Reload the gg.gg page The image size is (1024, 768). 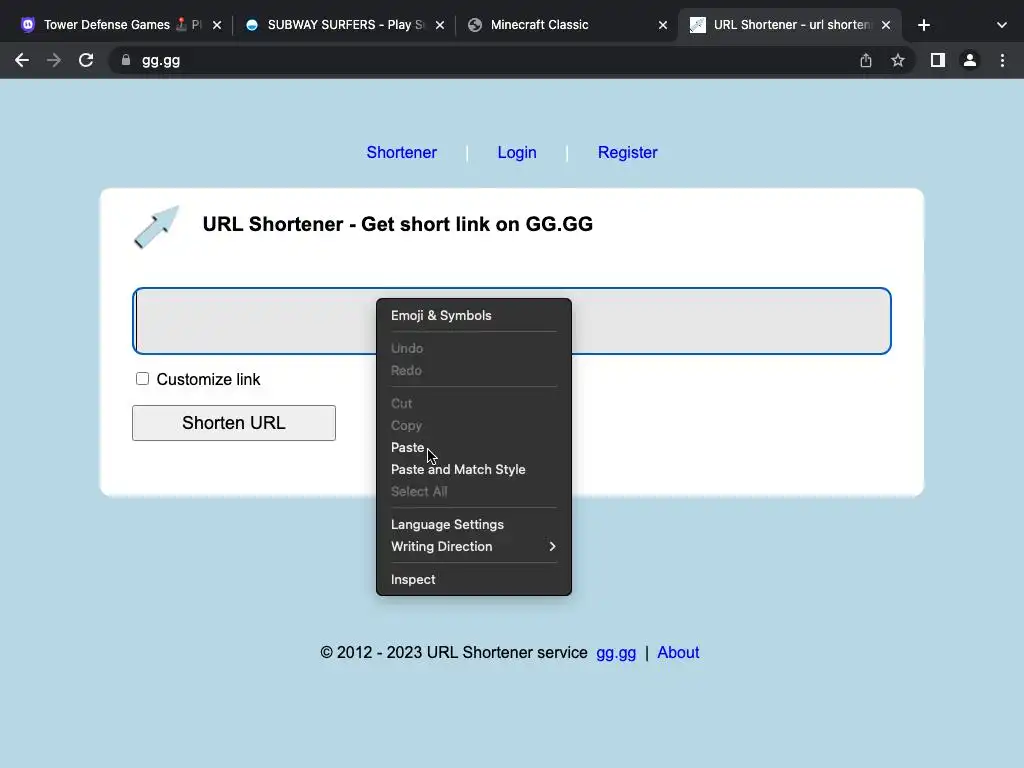point(86,60)
